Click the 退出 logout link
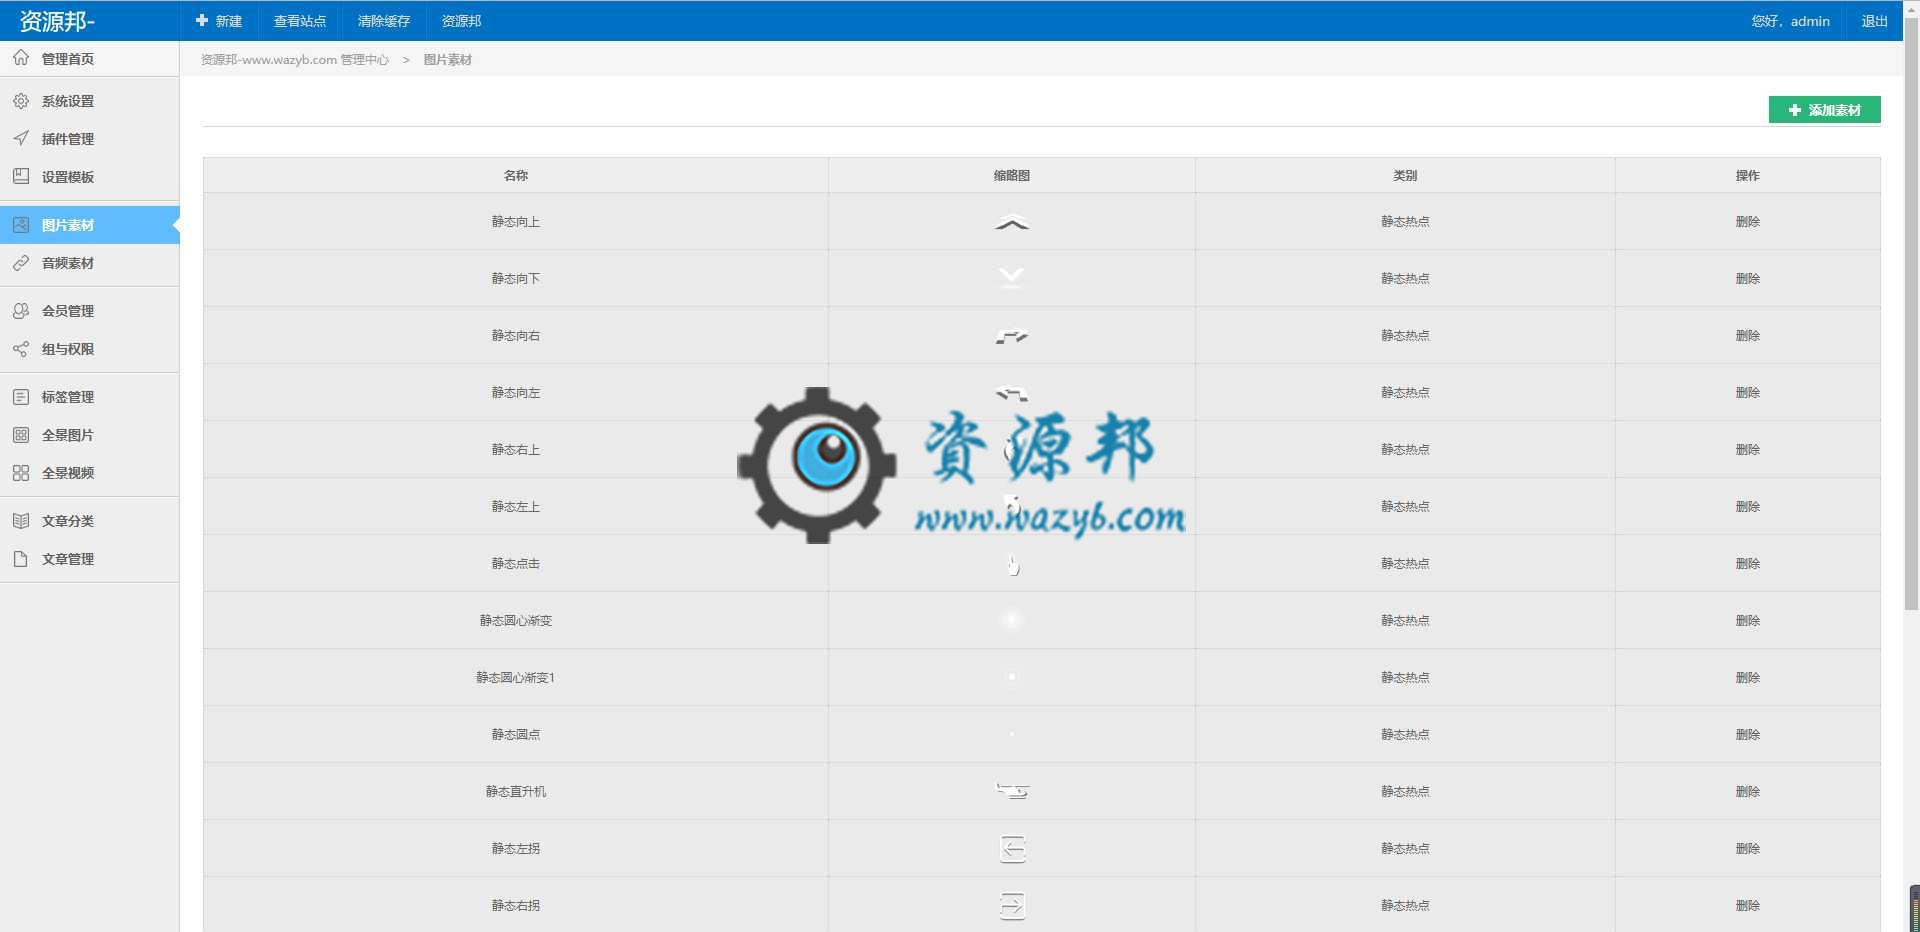 click(x=1874, y=21)
